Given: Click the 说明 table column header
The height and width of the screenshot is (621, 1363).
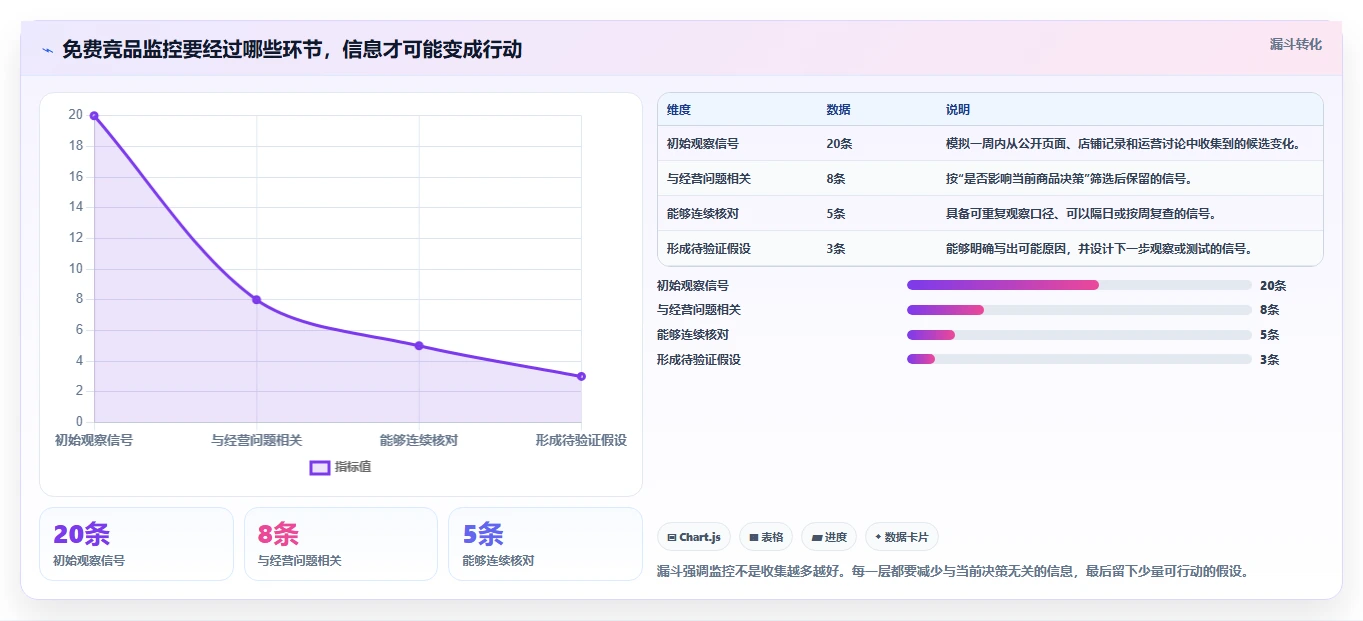Looking at the screenshot, I should (958, 110).
